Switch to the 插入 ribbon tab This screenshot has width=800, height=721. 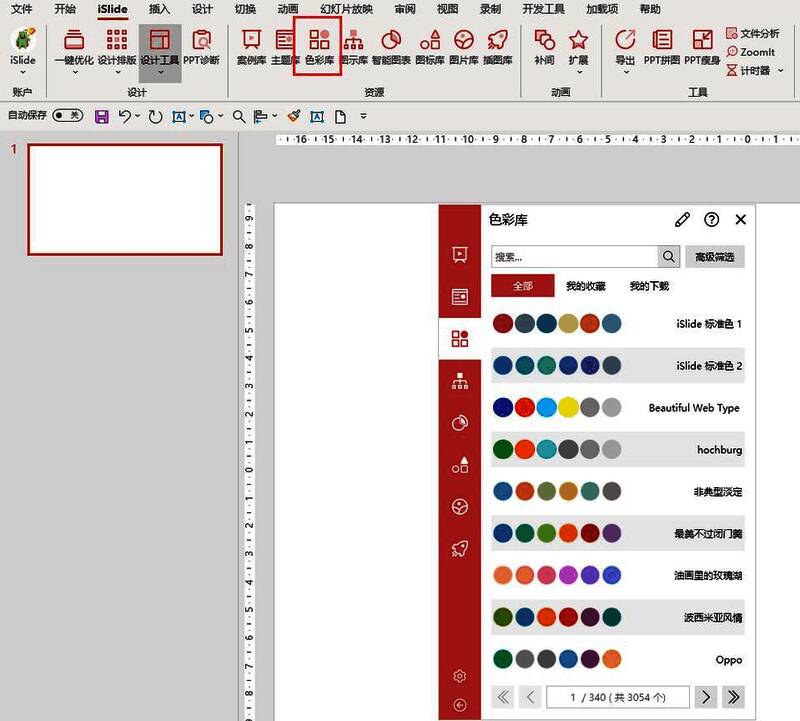[x=159, y=9]
